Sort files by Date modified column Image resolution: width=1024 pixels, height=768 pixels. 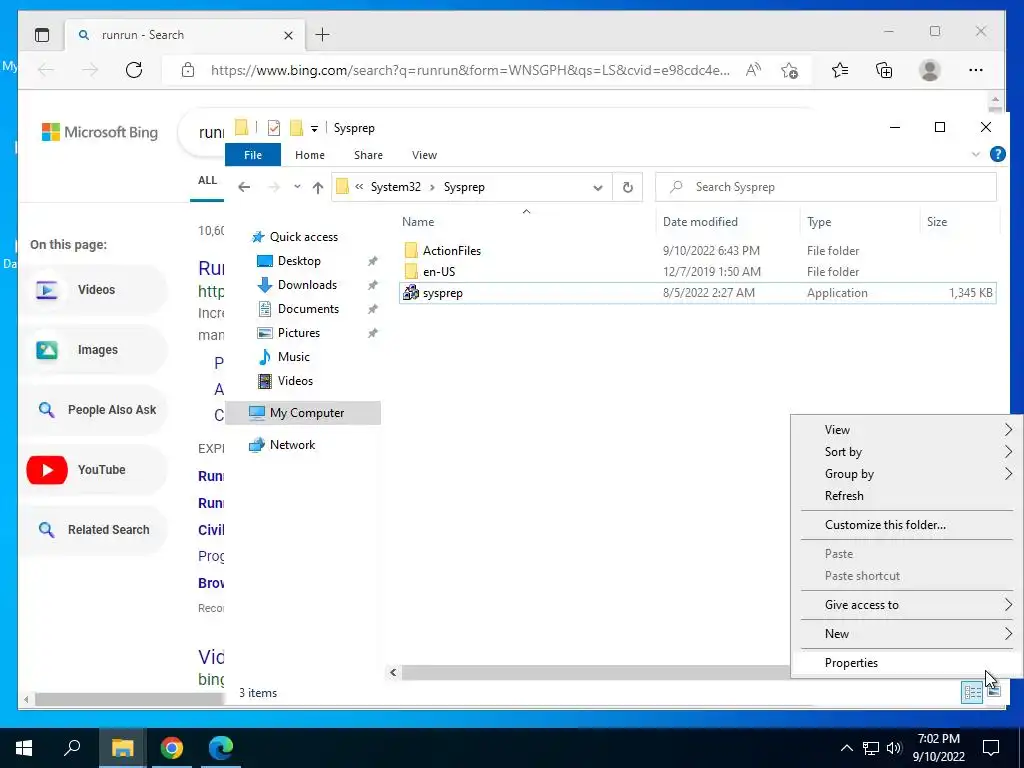pos(728,222)
